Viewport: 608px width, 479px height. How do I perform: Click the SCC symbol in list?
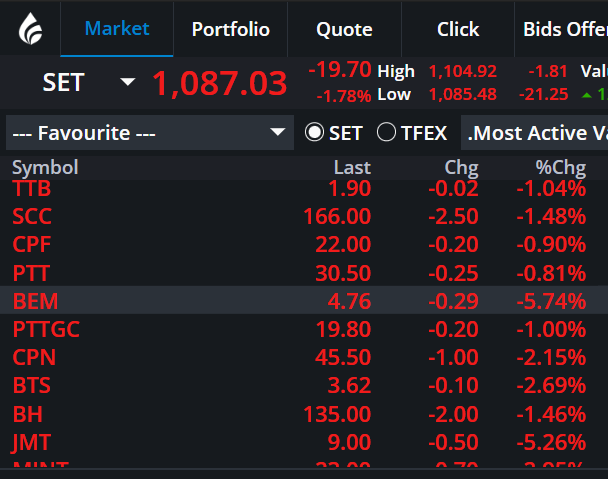click(x=32, y=216)
